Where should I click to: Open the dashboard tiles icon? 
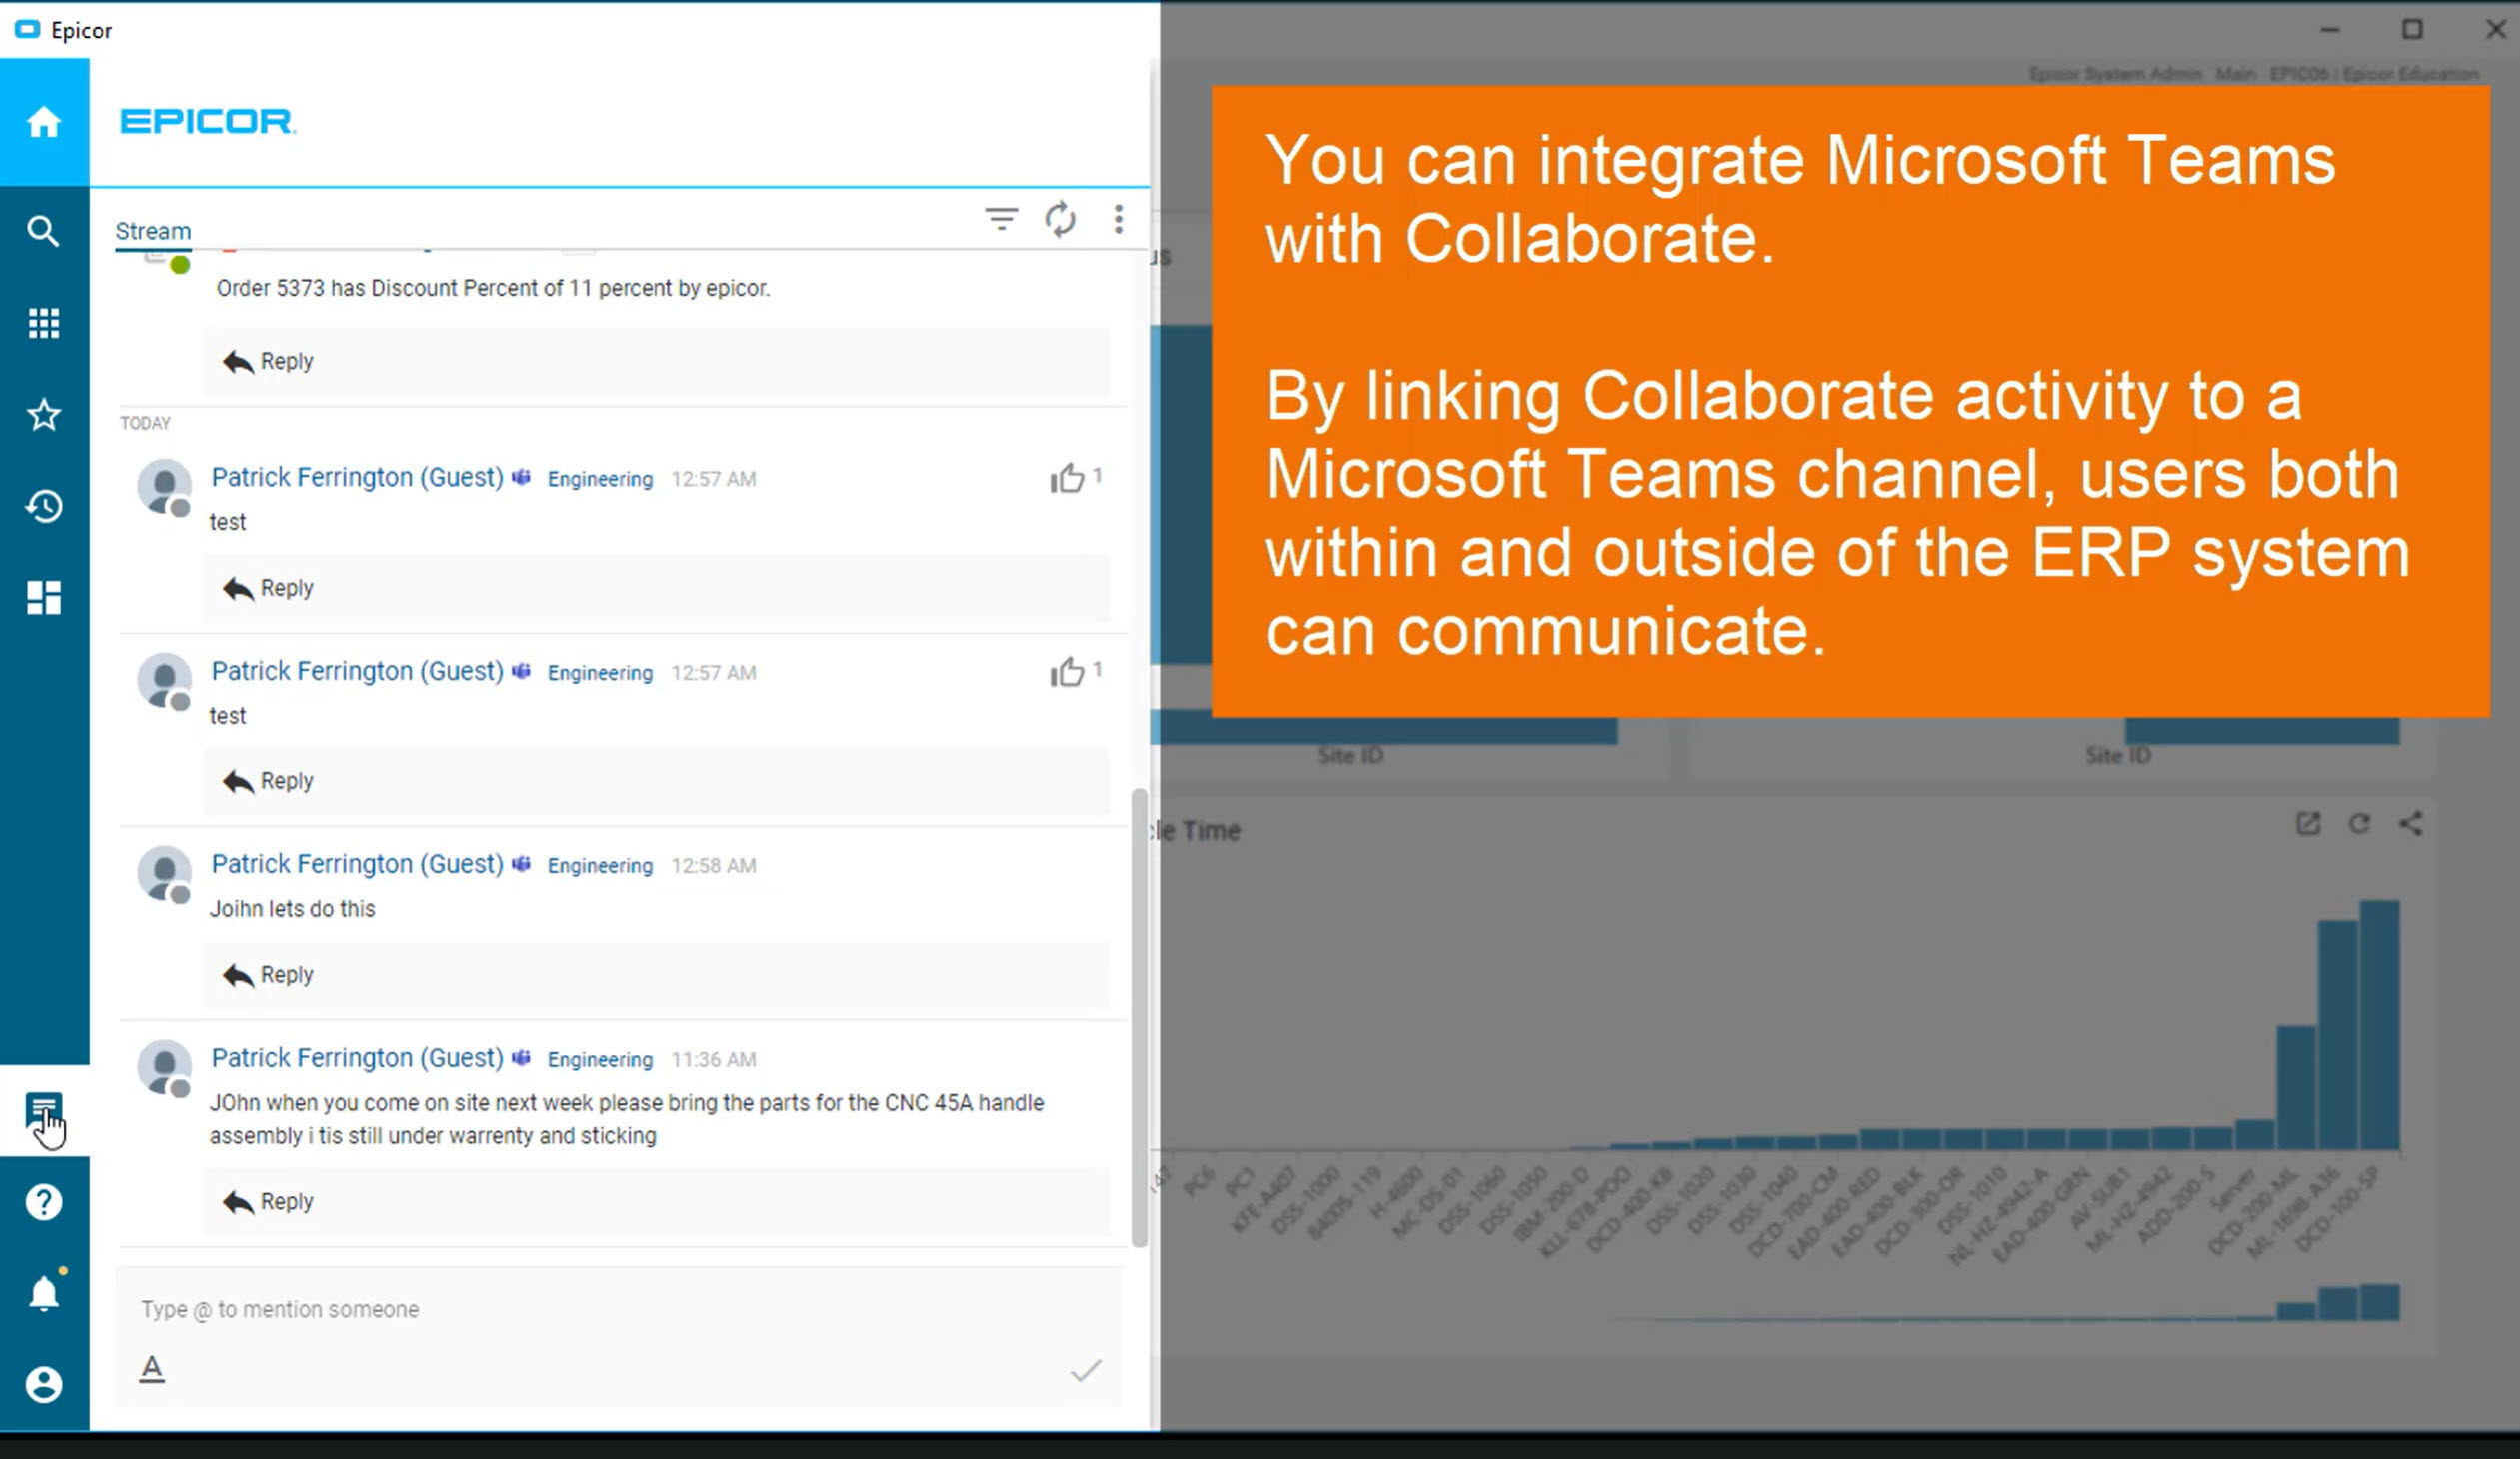pos(44,597)
